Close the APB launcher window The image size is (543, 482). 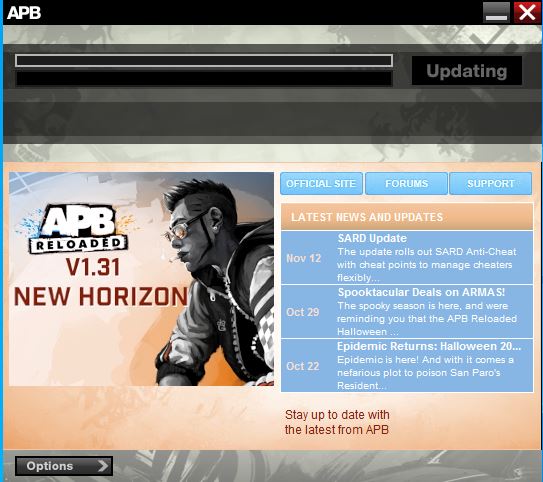(527, 12)
